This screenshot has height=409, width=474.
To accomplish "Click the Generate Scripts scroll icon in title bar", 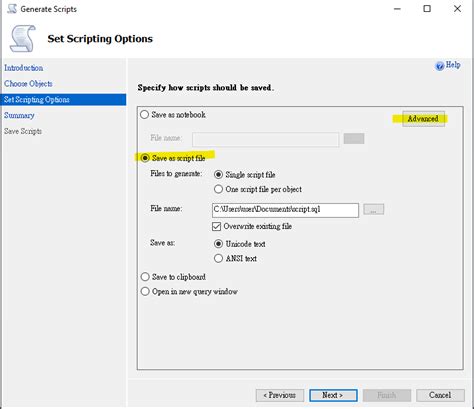I will pyautogui.click(x=12, y=9).
